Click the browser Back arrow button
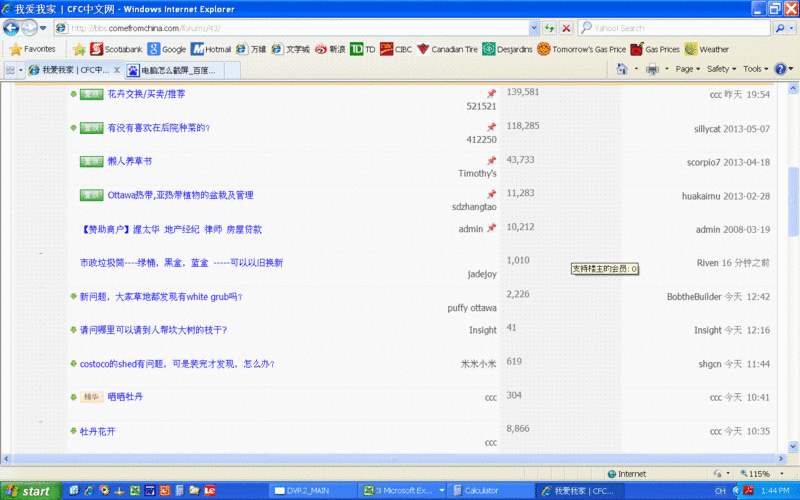 coord(12,28)
